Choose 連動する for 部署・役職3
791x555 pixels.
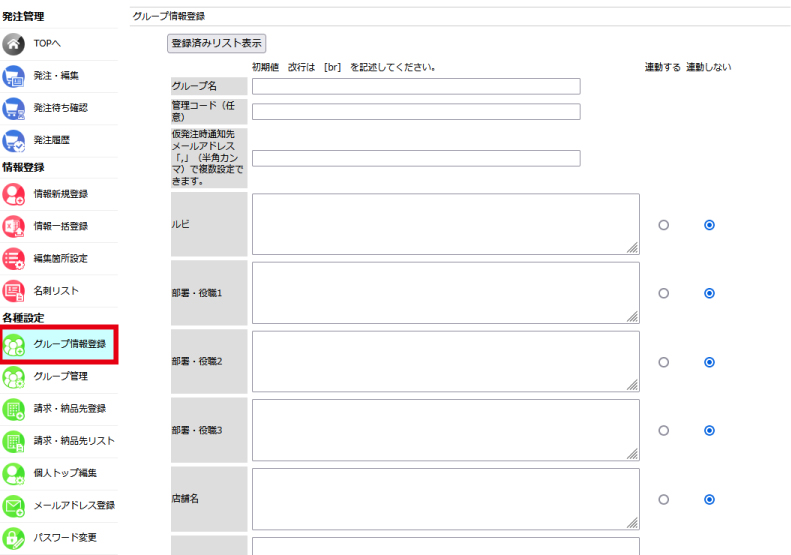pos(663,430)
